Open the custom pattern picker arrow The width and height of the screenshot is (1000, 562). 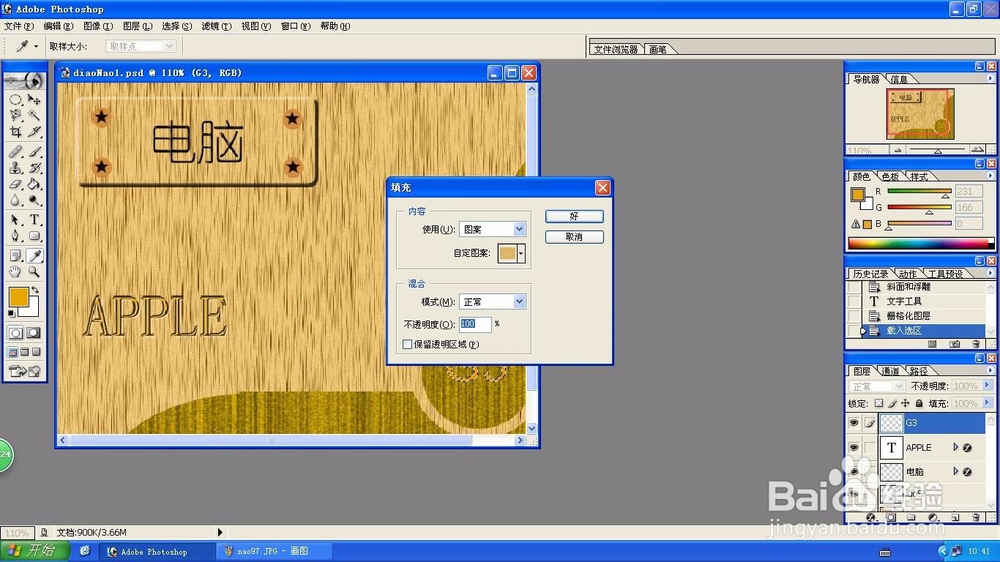[x=521, y=253]
